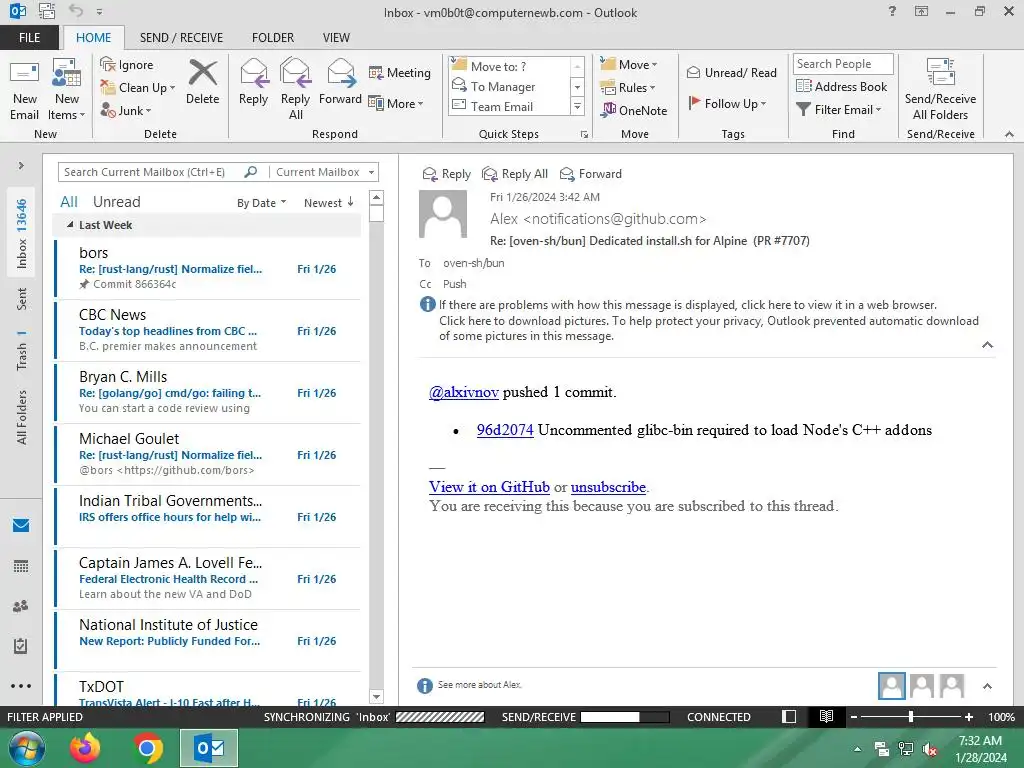Open the By Date arrangement dropdown
1024x768 pixels.
[261, 203]
